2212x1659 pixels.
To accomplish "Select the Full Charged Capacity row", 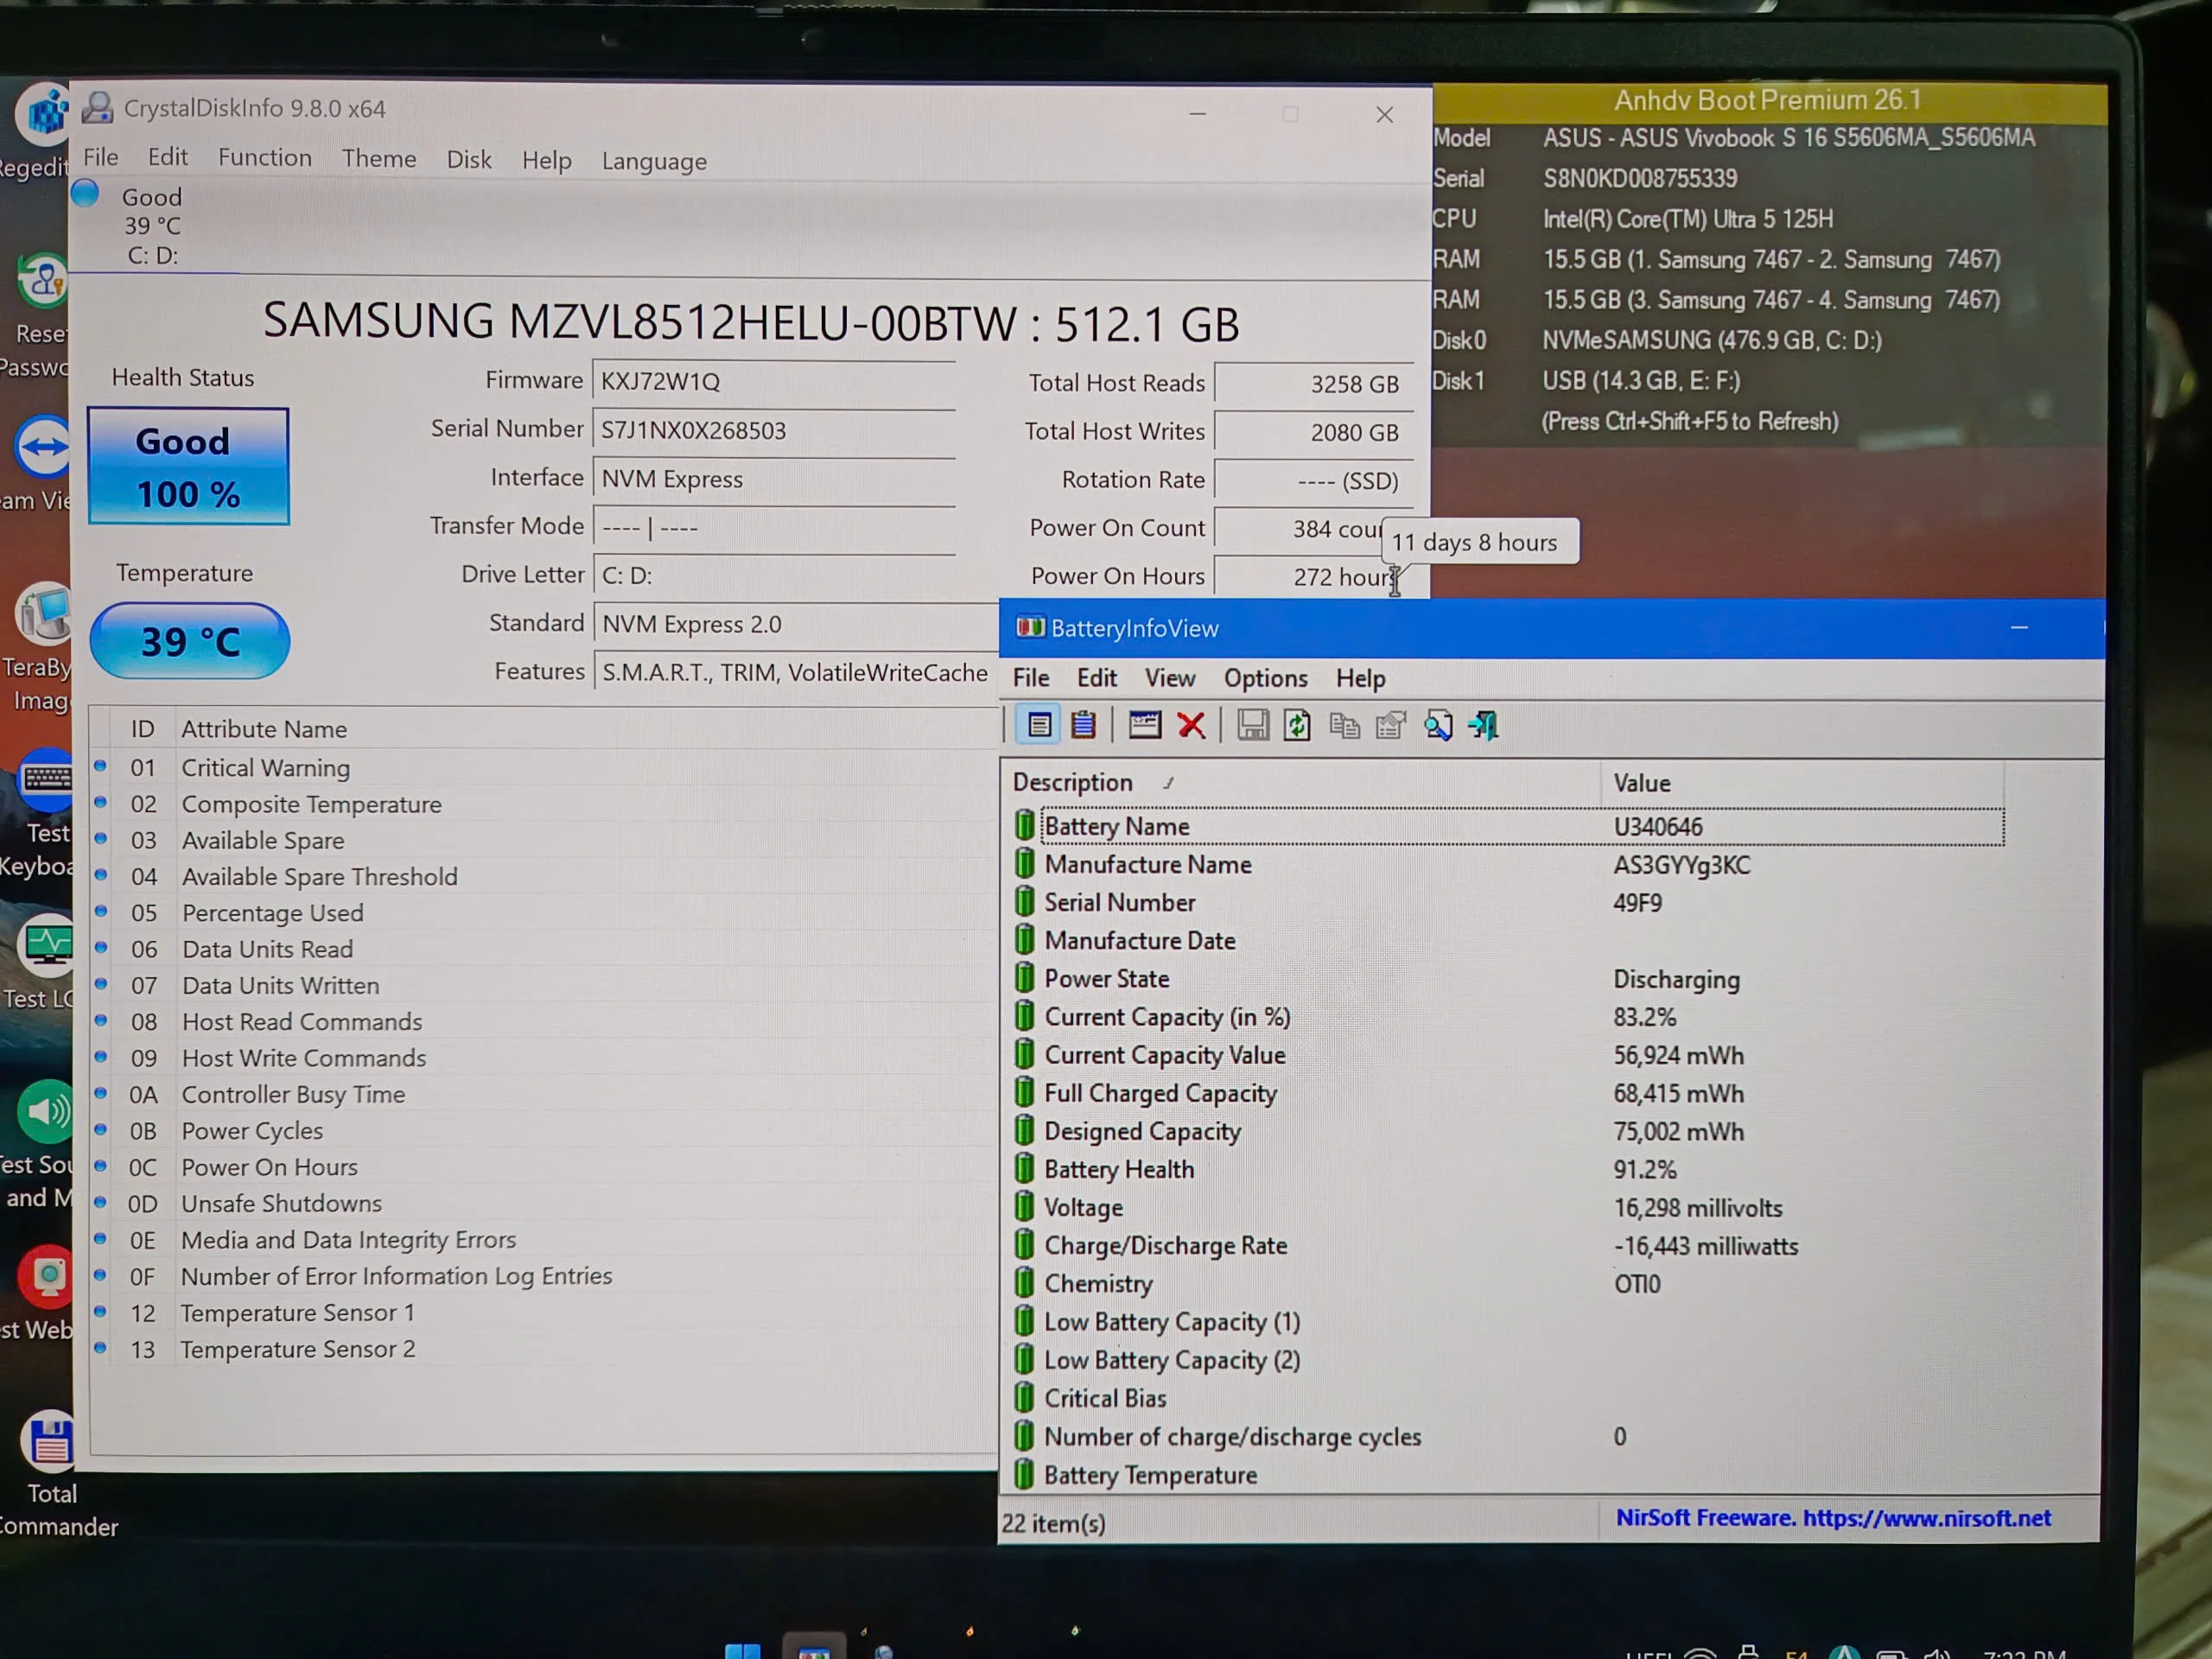I will tap(1508, 1093).
